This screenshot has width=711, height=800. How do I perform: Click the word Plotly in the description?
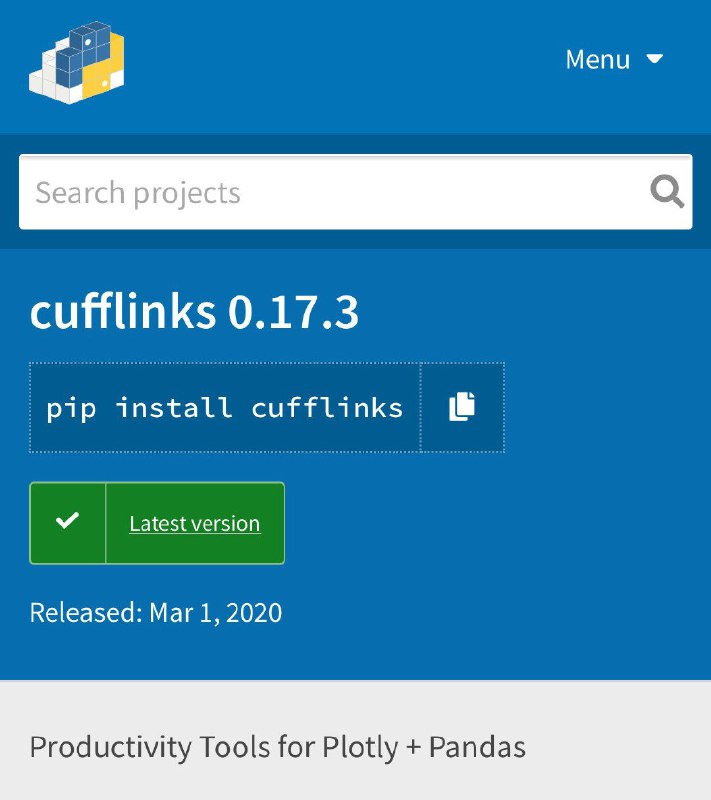tap(360, 748)
